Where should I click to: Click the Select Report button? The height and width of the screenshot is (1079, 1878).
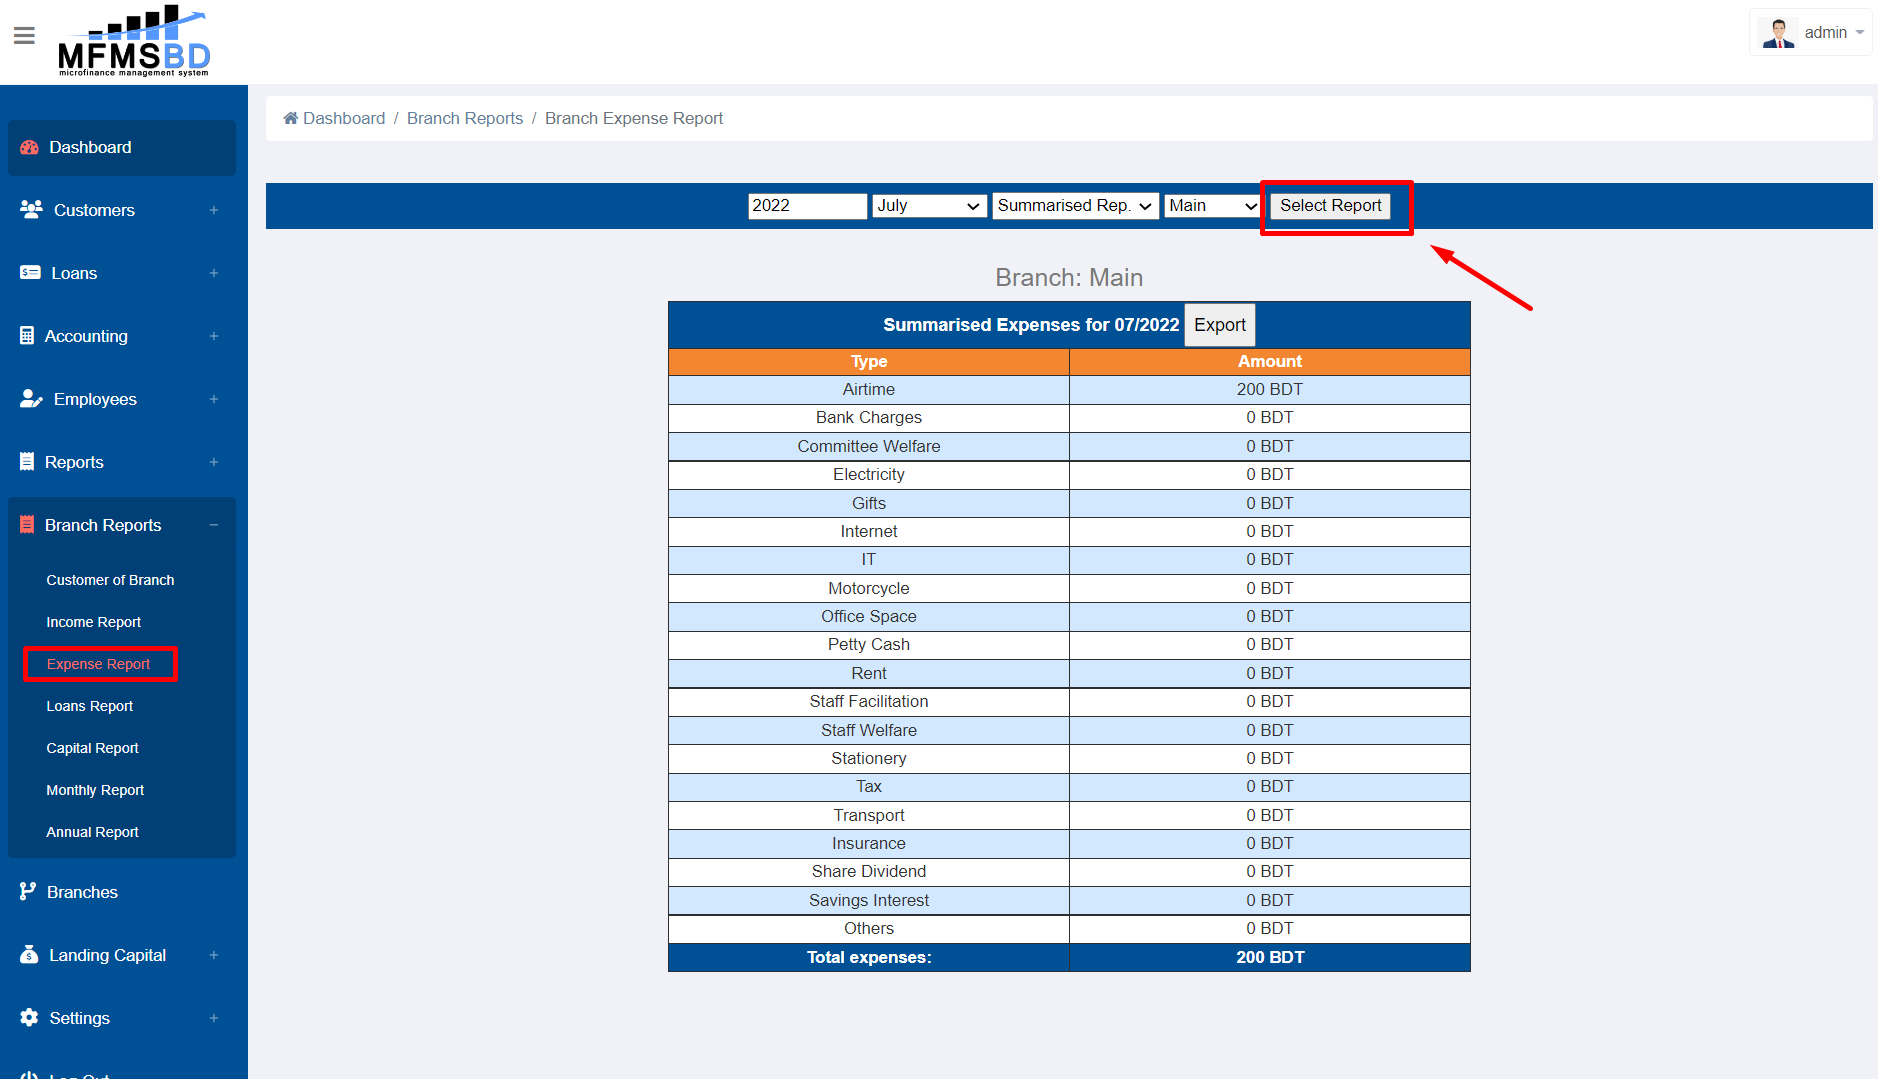click(1330, 206)
